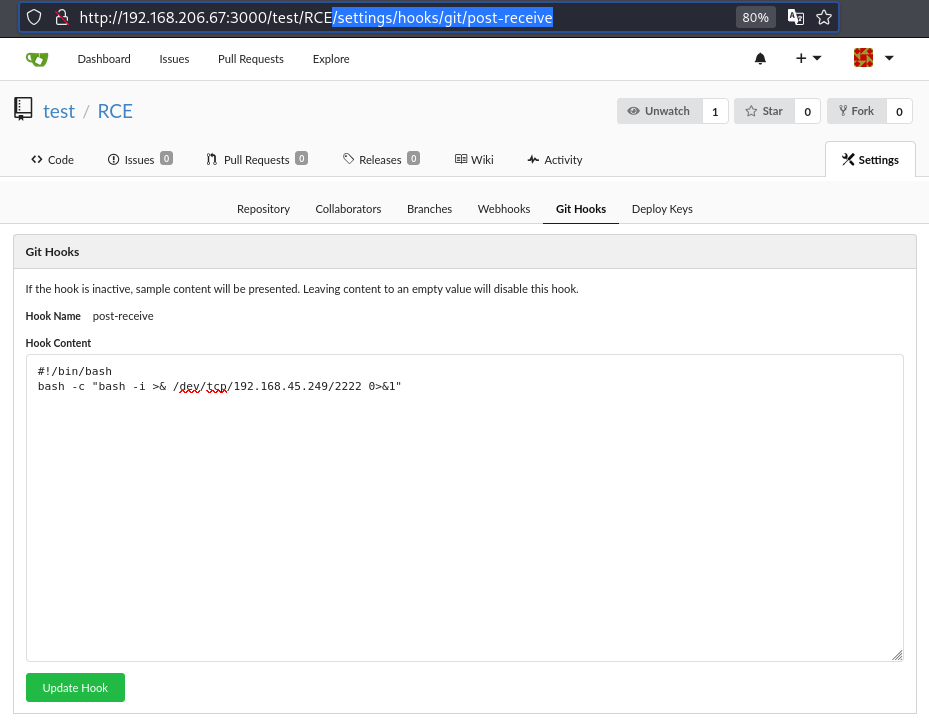Click the 80% zoom level indicator
929x727 pixels.
(755, 17)
